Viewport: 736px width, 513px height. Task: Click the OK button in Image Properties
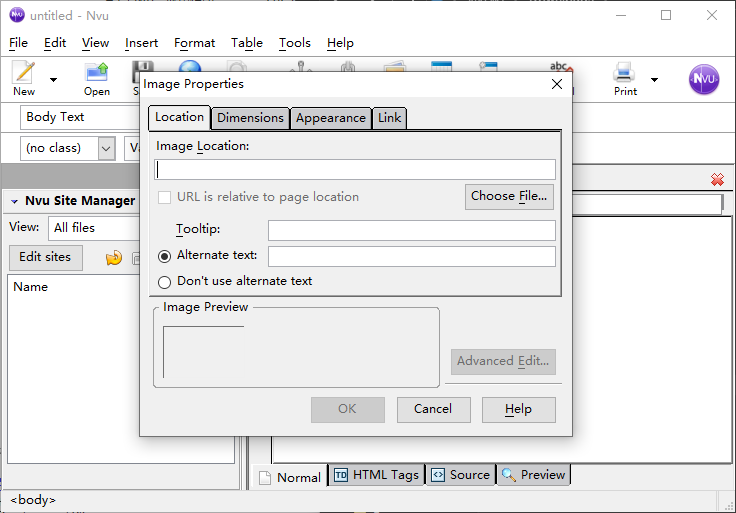coord(347,409)
